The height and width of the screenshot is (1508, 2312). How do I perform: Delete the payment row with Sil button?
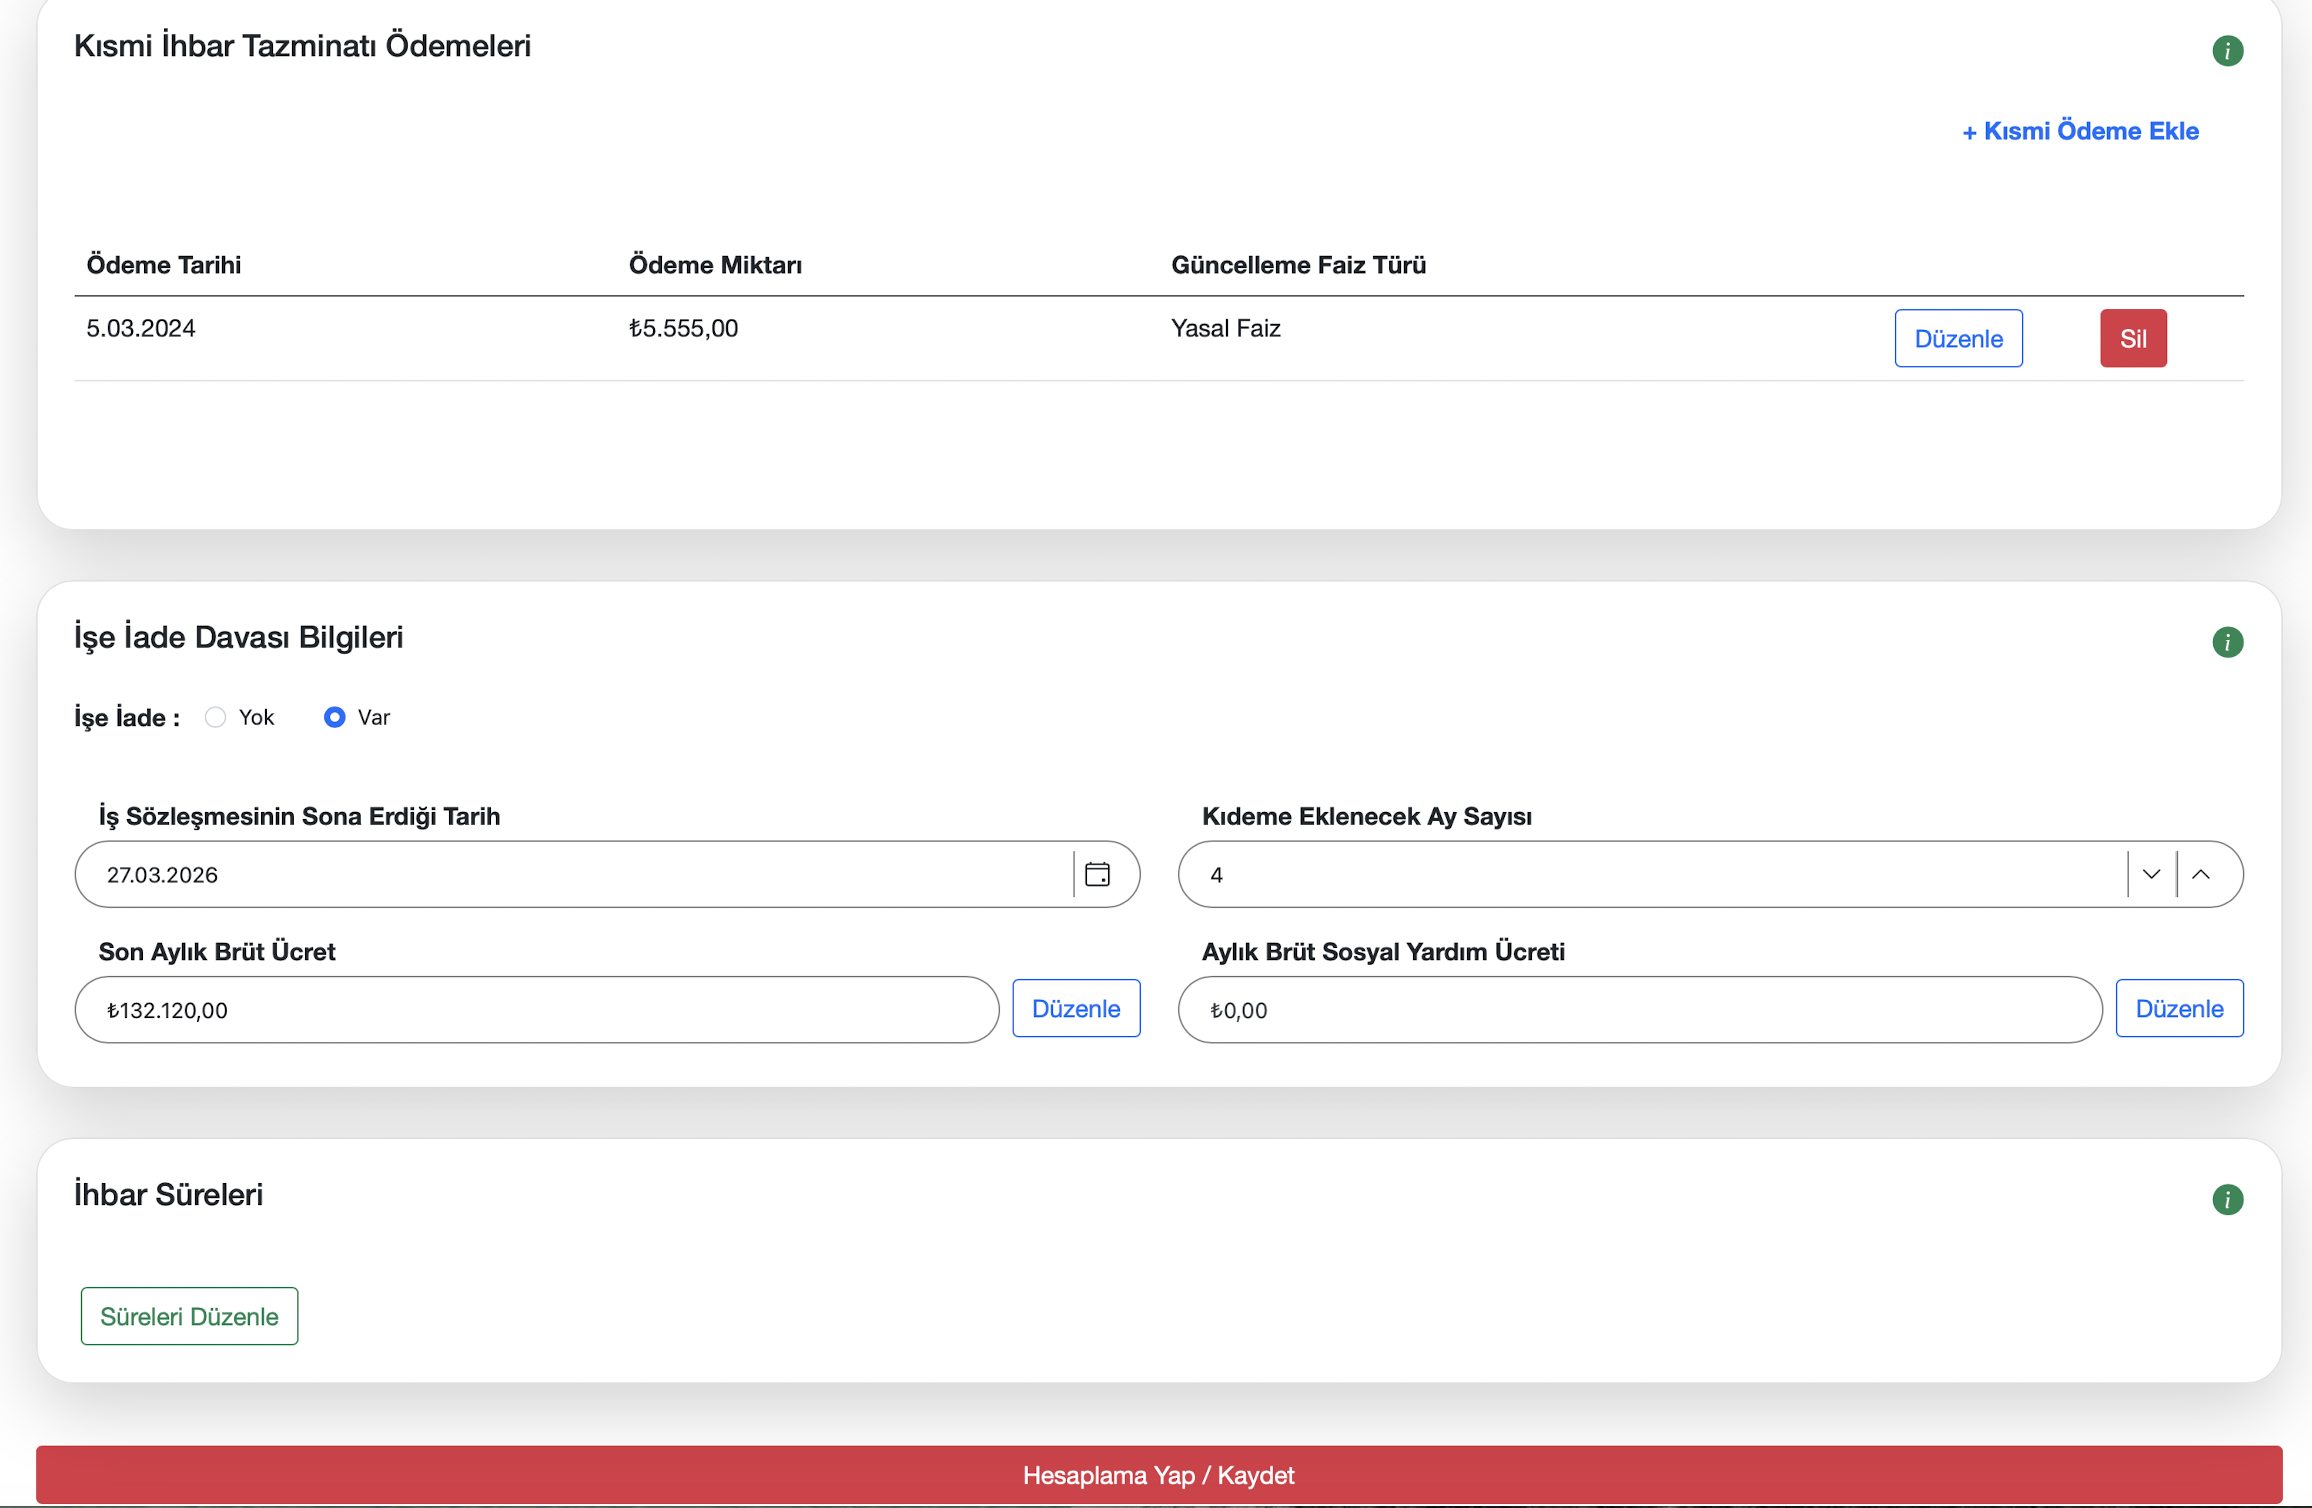[2132, 339]
